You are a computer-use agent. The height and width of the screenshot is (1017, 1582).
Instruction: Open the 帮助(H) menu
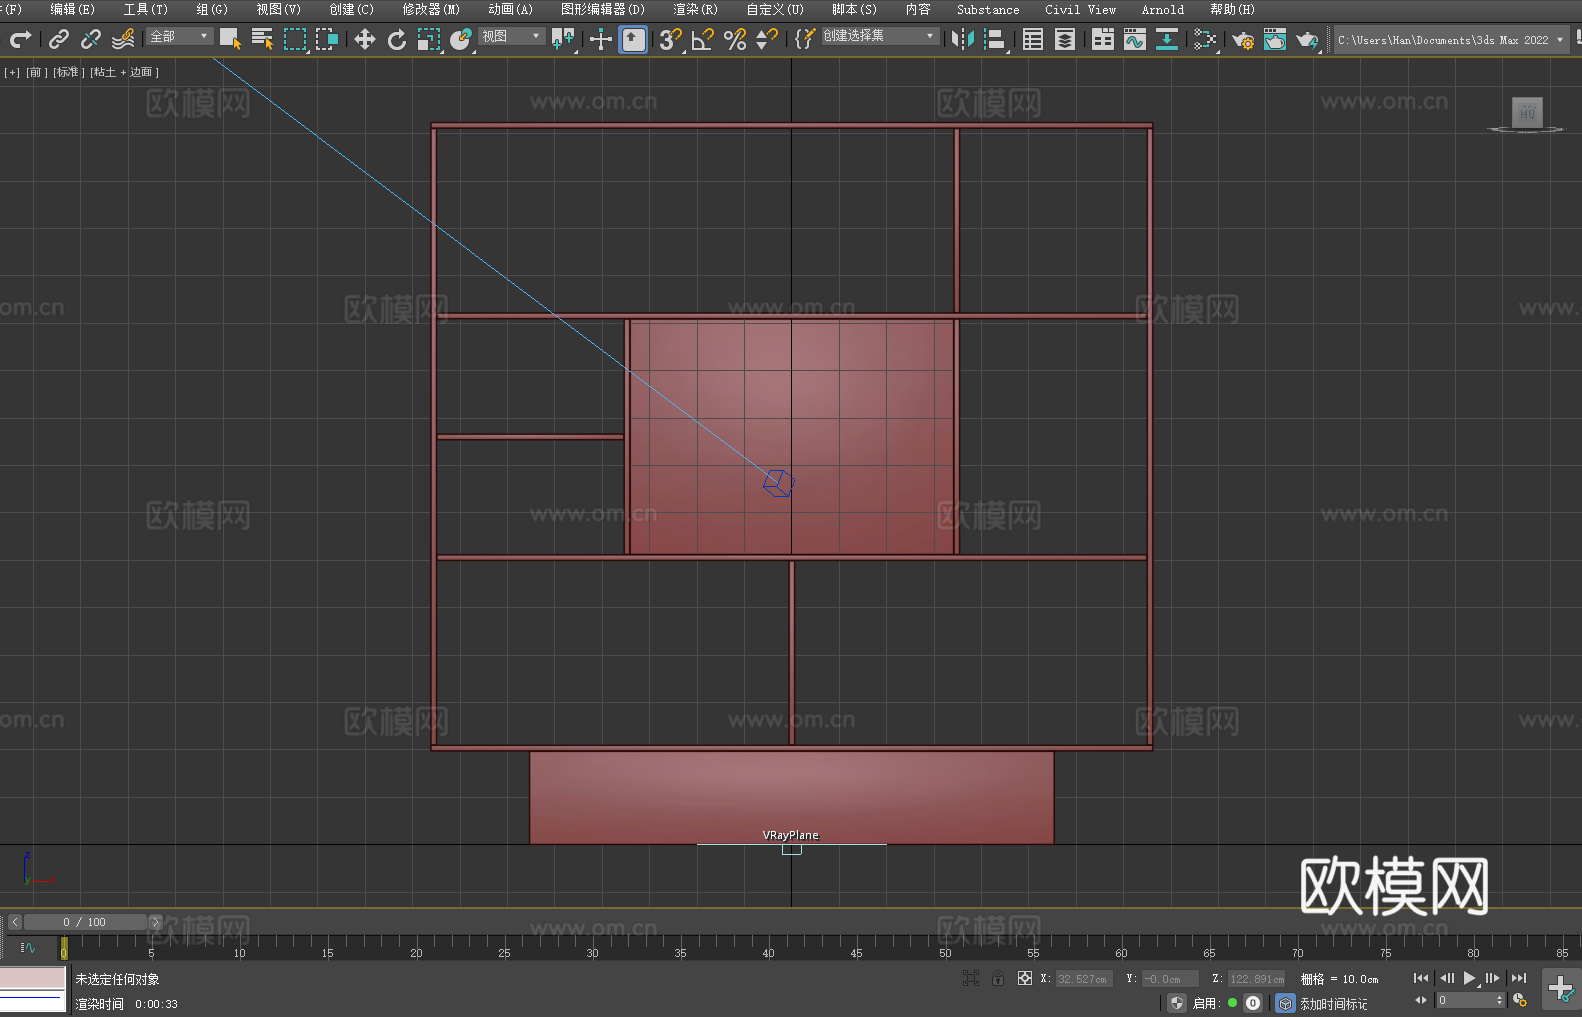pos(1232,9)
